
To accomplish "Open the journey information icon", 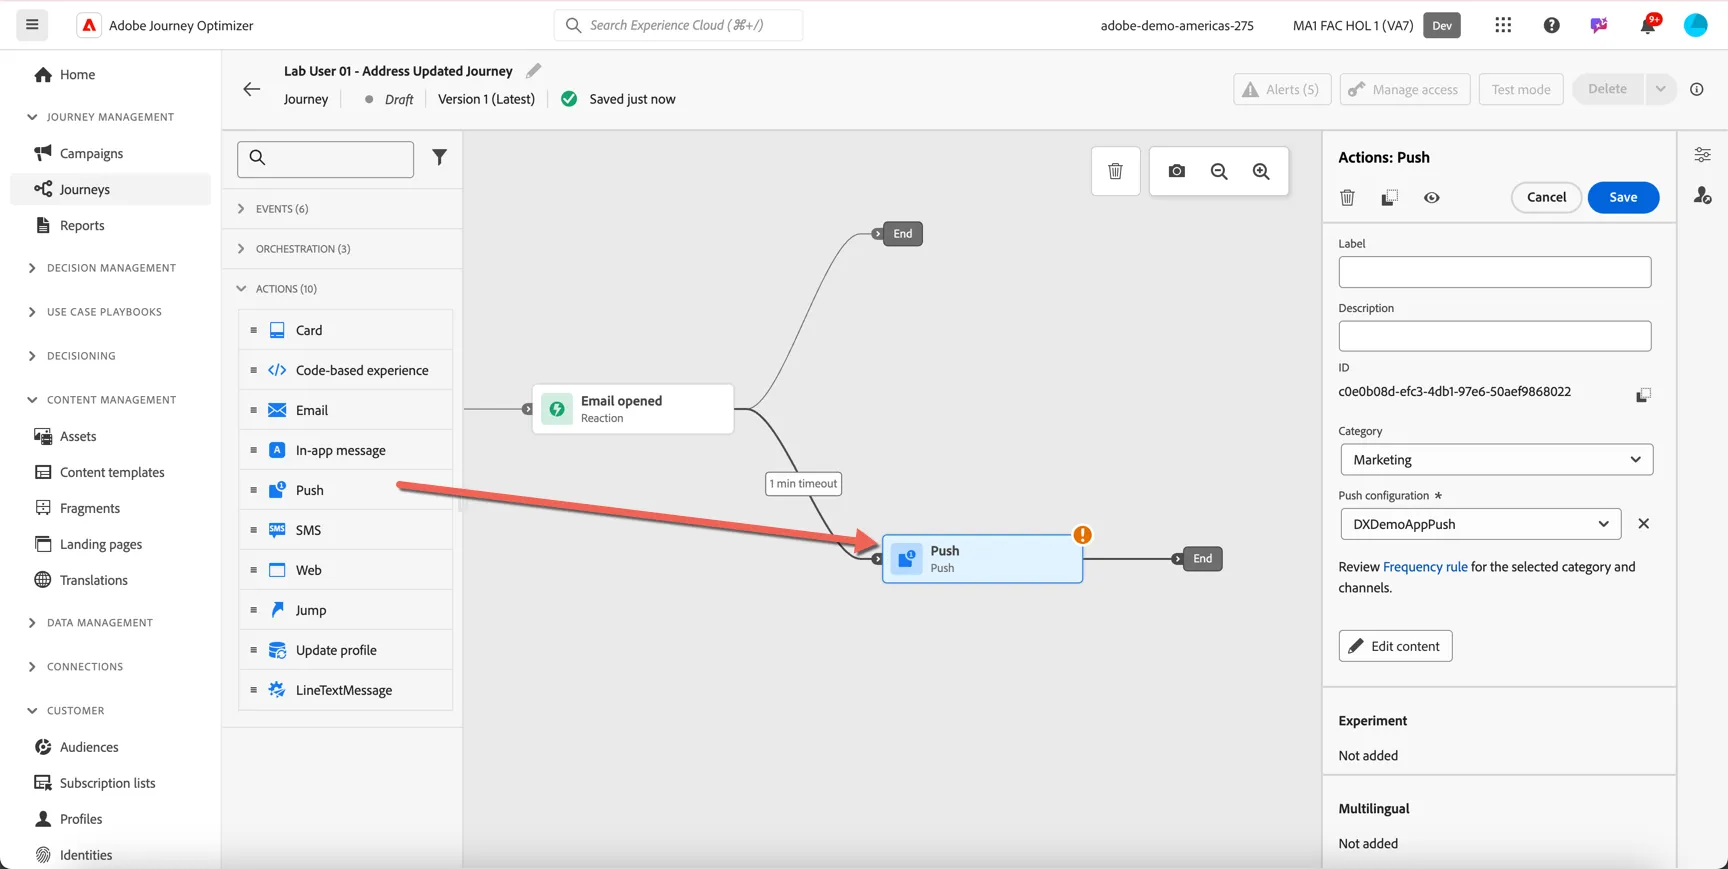I will click(1697, 89).
